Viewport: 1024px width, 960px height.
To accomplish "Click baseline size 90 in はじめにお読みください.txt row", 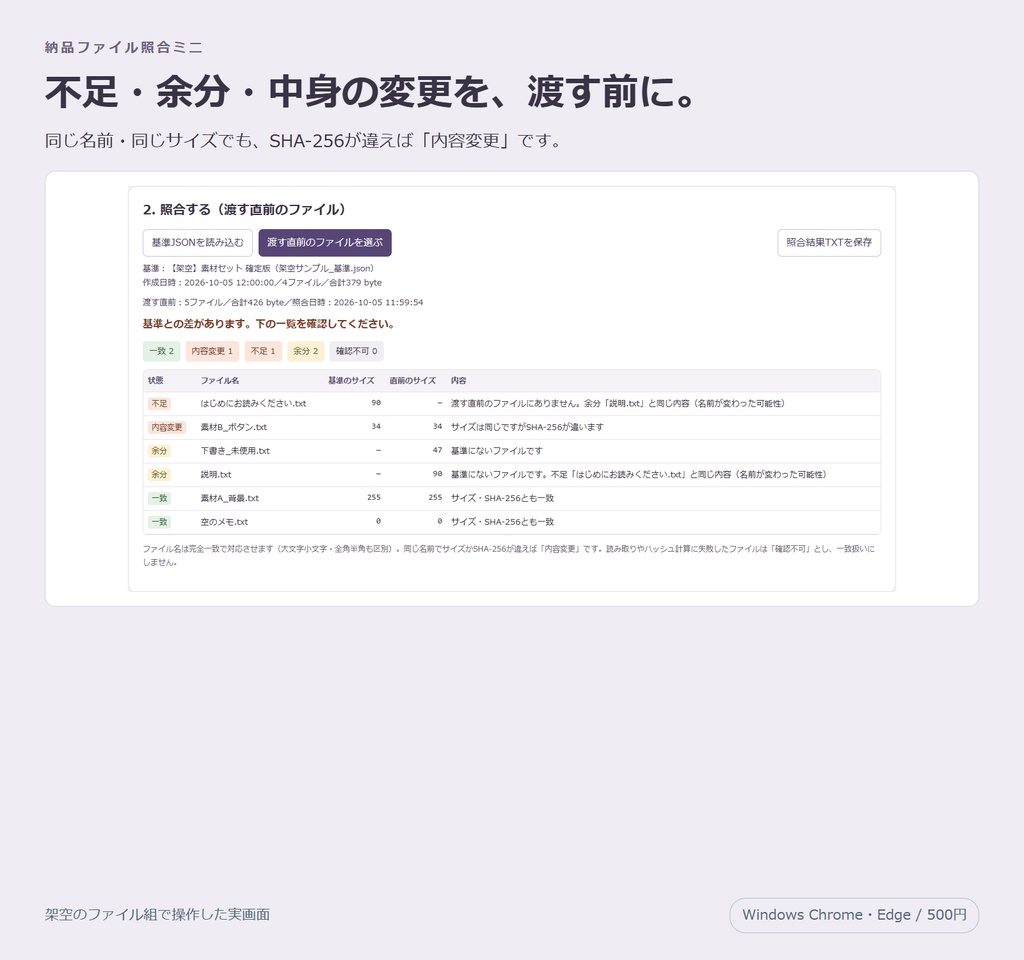I will click(376, 403).
